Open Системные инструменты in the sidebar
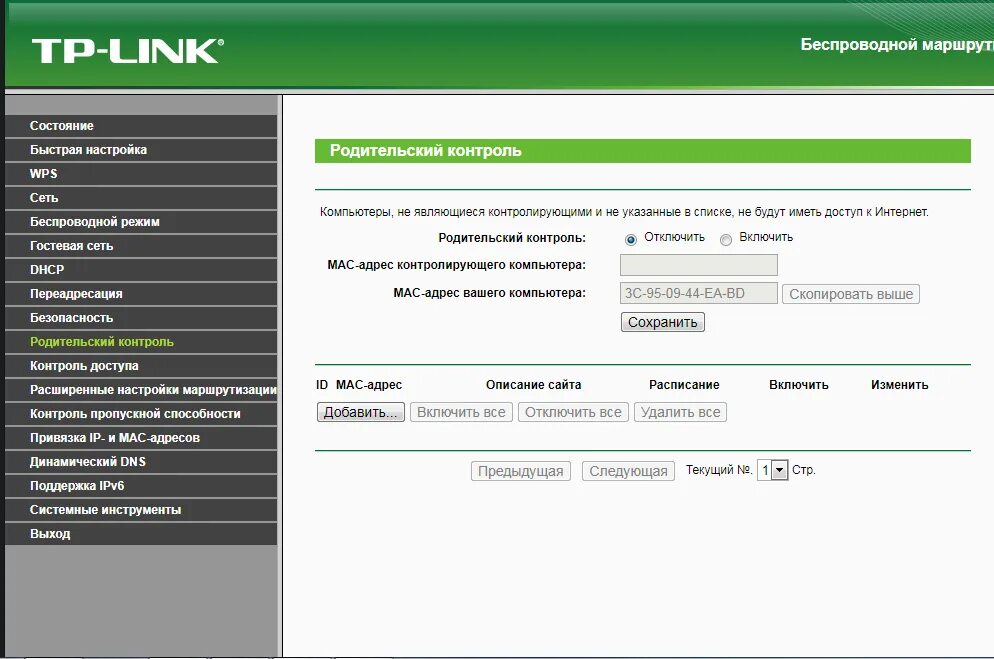Viewport: 994px width, 659px height. pyautogui.click(x=141, y=510)
